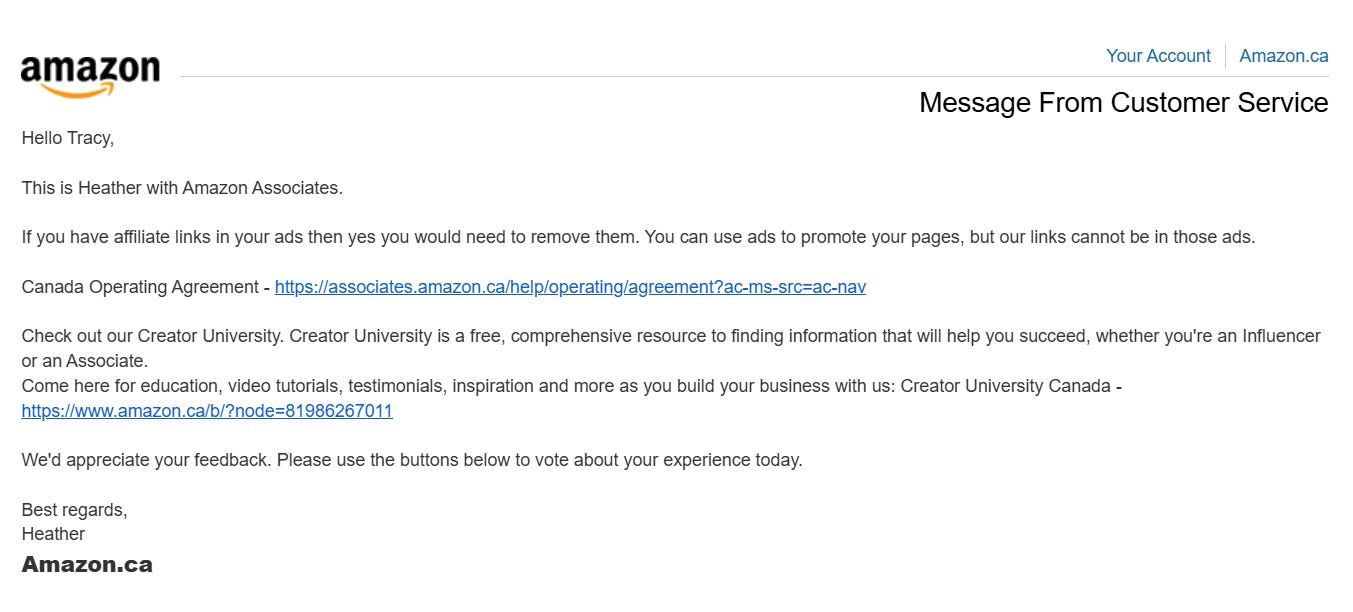Click the greeting 'Hello Tracy,'
This screenshot has width=1353, height=612.
coord(68,138)
